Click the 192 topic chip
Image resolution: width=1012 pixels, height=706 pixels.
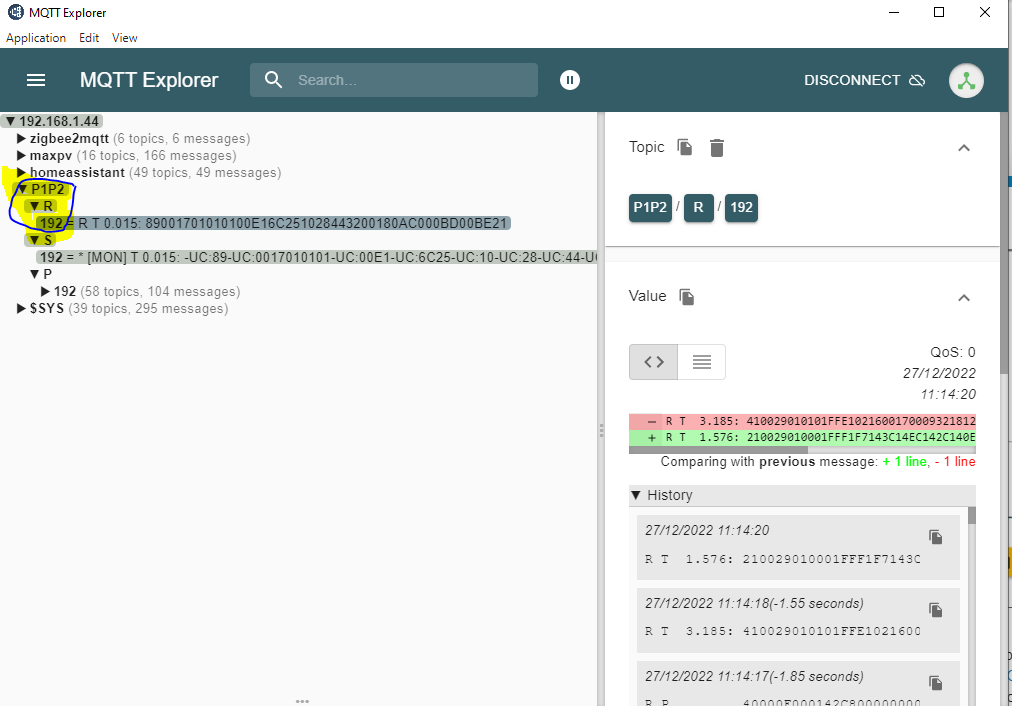[x=741, y=207]
